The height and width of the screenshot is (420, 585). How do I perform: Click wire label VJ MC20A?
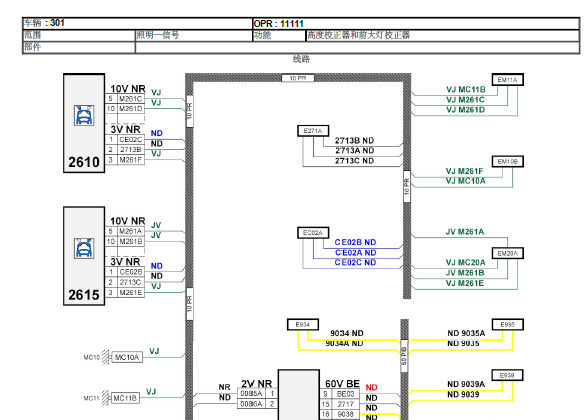point(466,263)
